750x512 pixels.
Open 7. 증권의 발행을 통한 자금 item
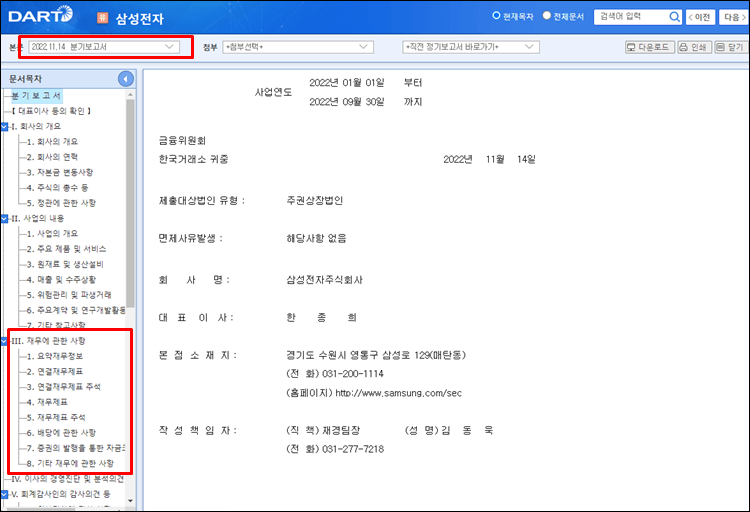[76, 448]
